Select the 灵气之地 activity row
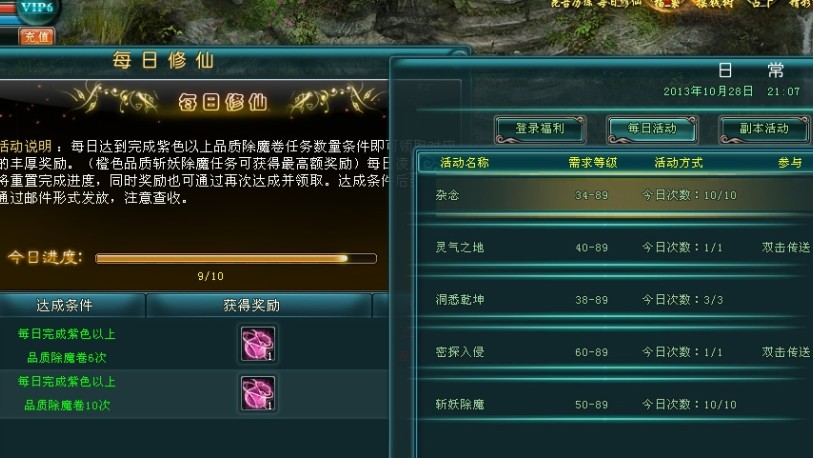813x458 pixels. coord(615,247)
